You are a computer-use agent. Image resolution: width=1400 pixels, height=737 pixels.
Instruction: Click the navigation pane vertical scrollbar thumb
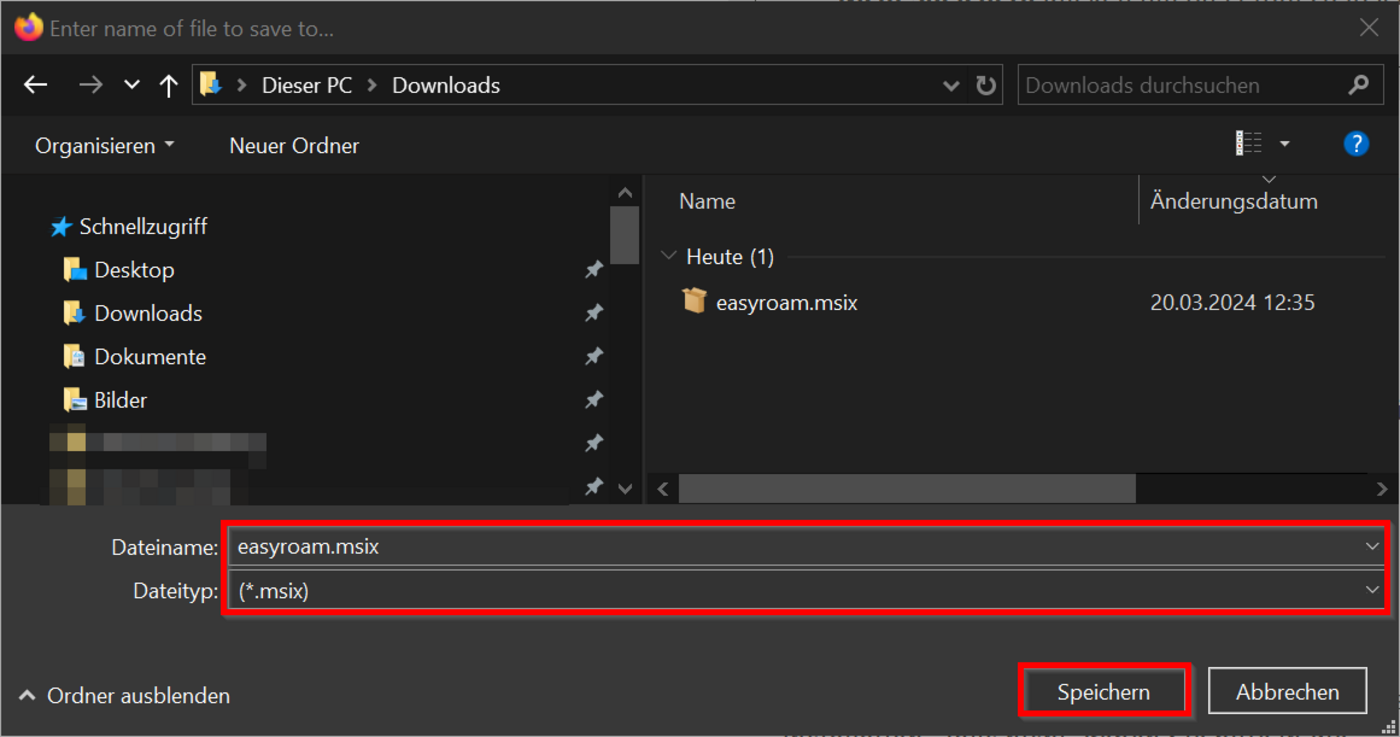click(625, 235)
